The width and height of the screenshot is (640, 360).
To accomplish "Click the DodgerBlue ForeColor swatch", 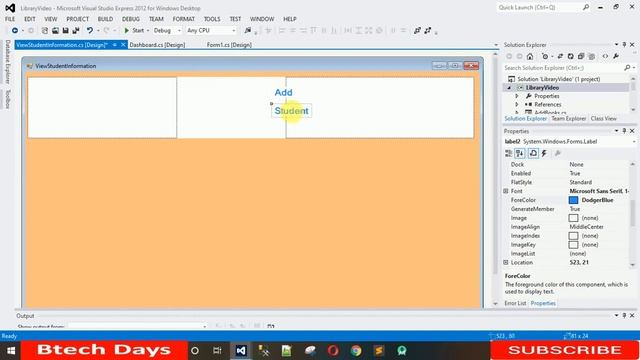I will [x=573, y=200].
